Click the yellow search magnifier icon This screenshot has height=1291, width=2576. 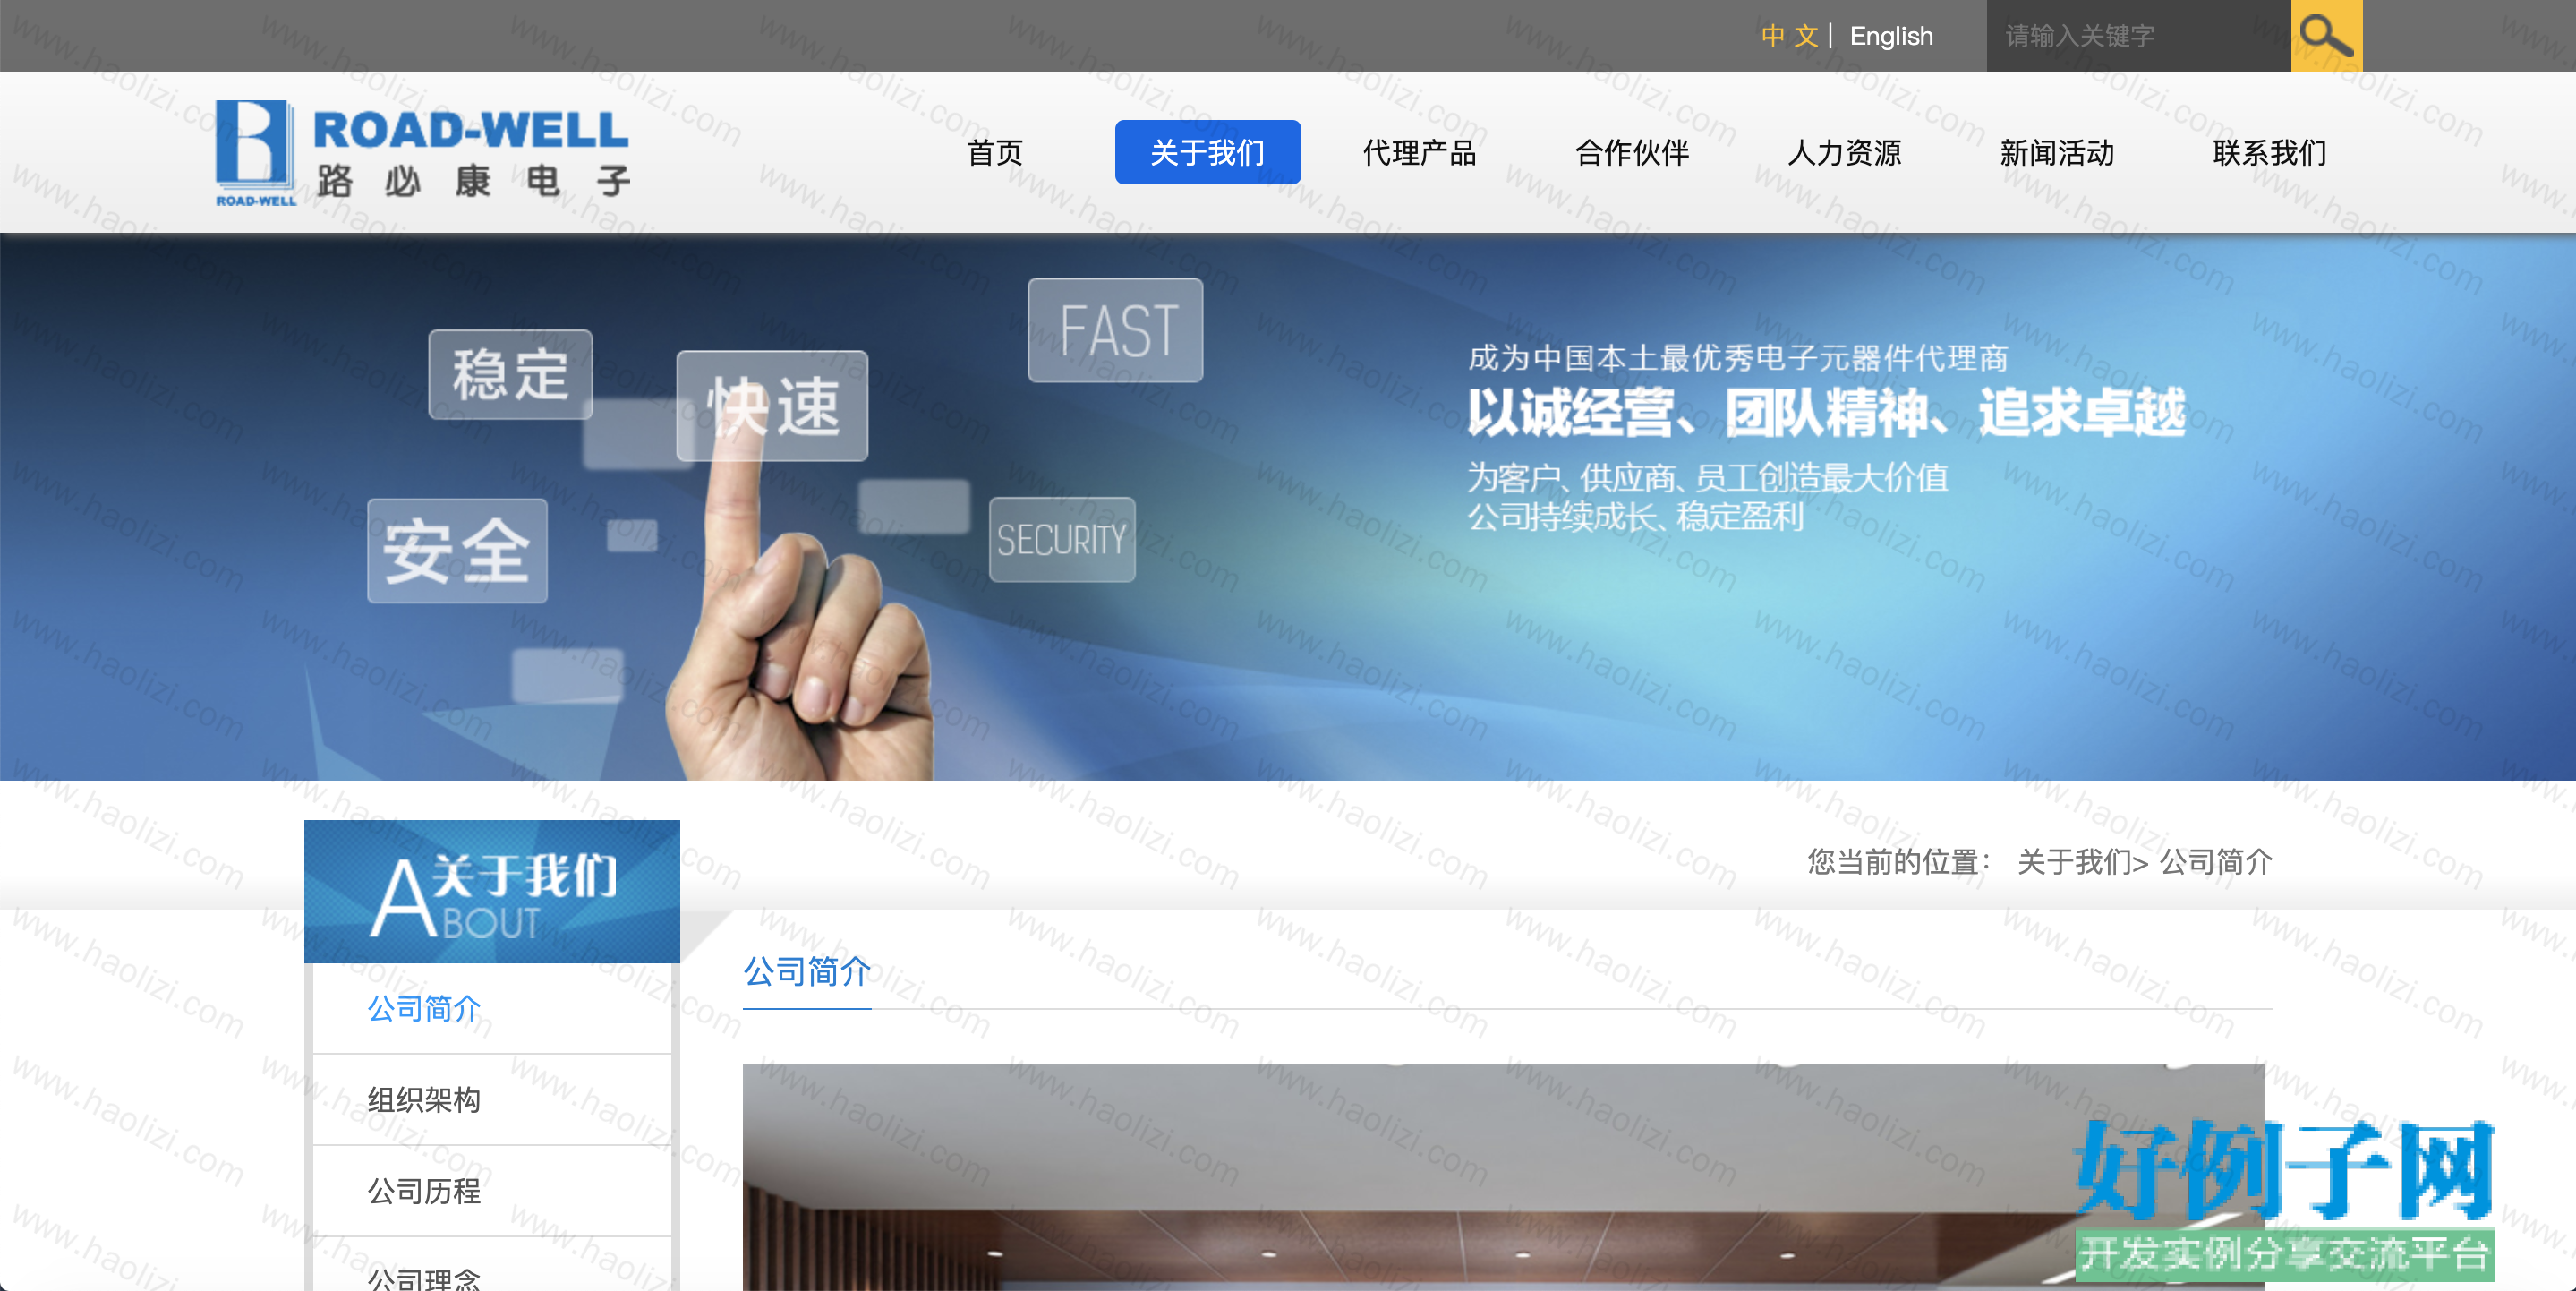click(2326, 36)
